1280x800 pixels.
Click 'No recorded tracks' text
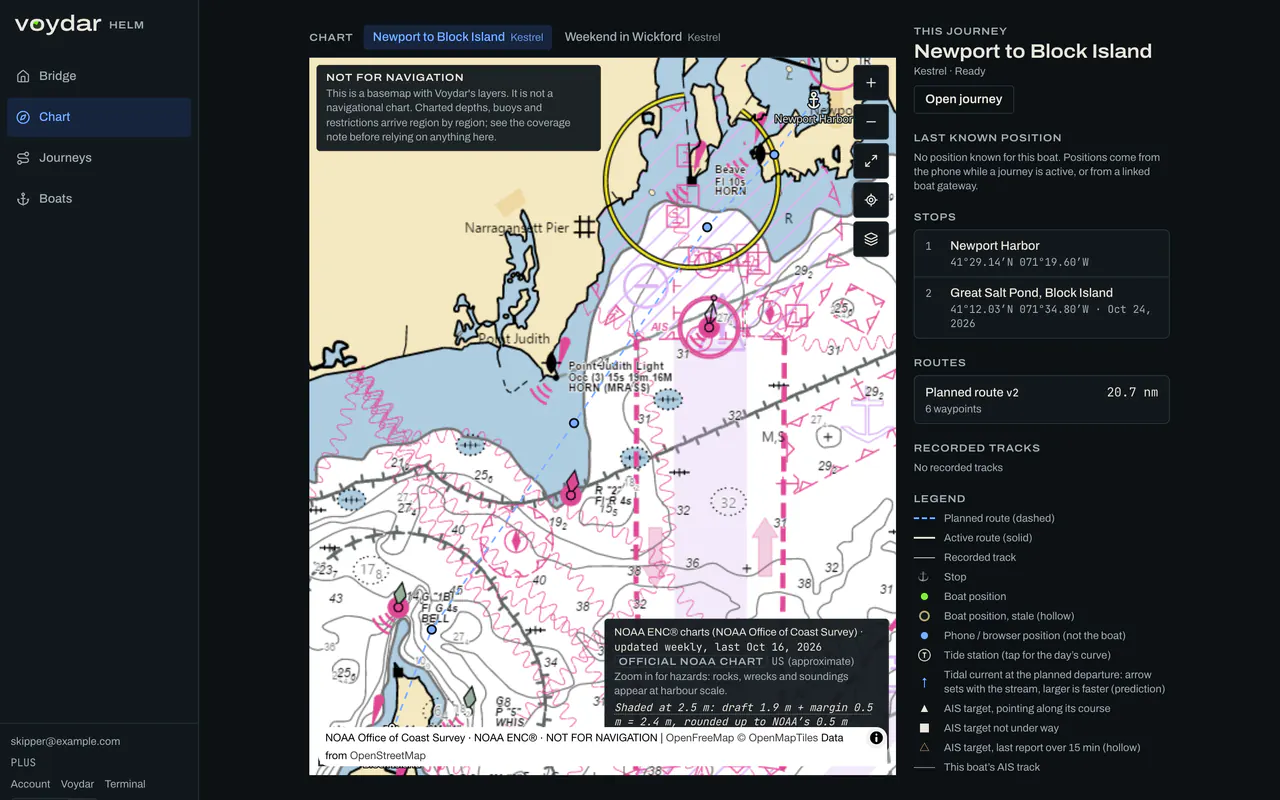click(x=958, y=467)
